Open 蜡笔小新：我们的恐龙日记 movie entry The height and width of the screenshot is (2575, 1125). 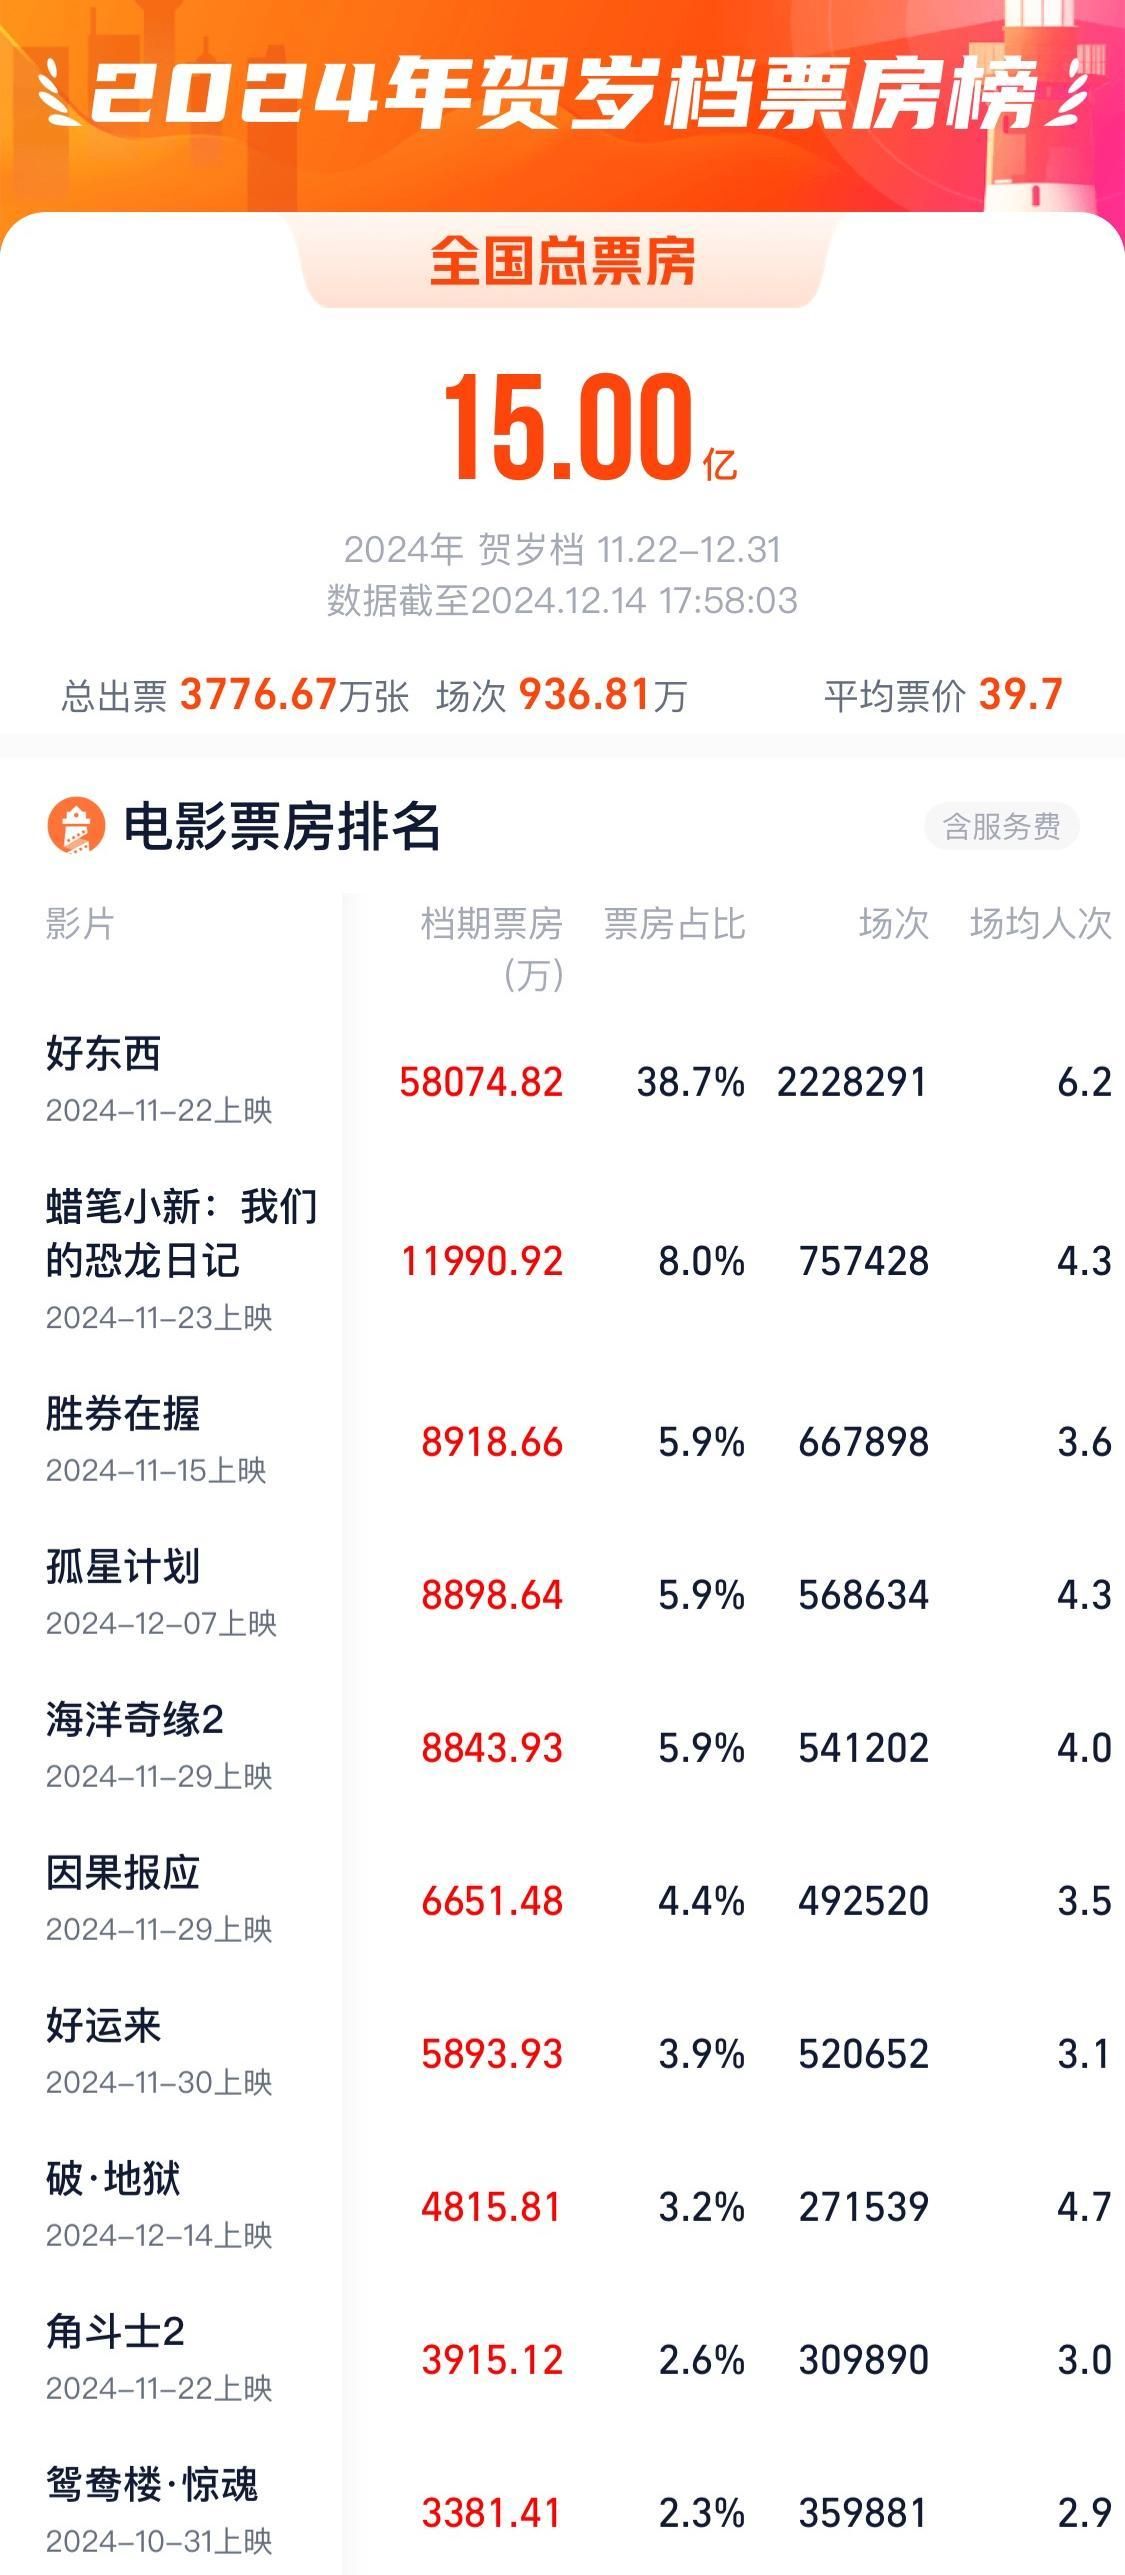[181, 1233]
